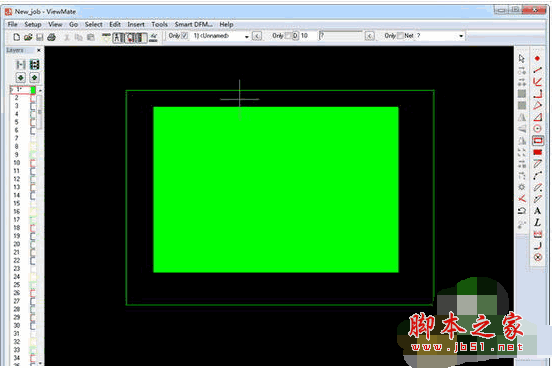Select the filled red rectangle tool
Image resolution: width=552 pixels, height=368 pixels.
pyautogui.click(x=537, y=152)
